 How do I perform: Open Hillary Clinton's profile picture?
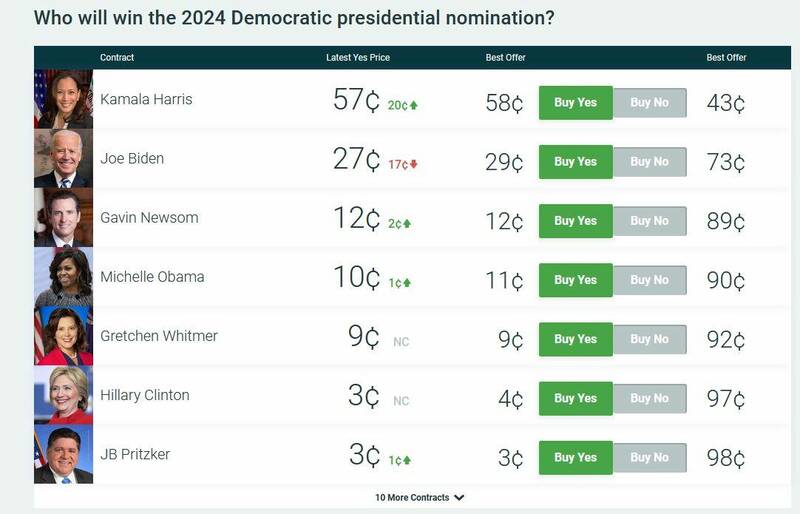(63, 395)
